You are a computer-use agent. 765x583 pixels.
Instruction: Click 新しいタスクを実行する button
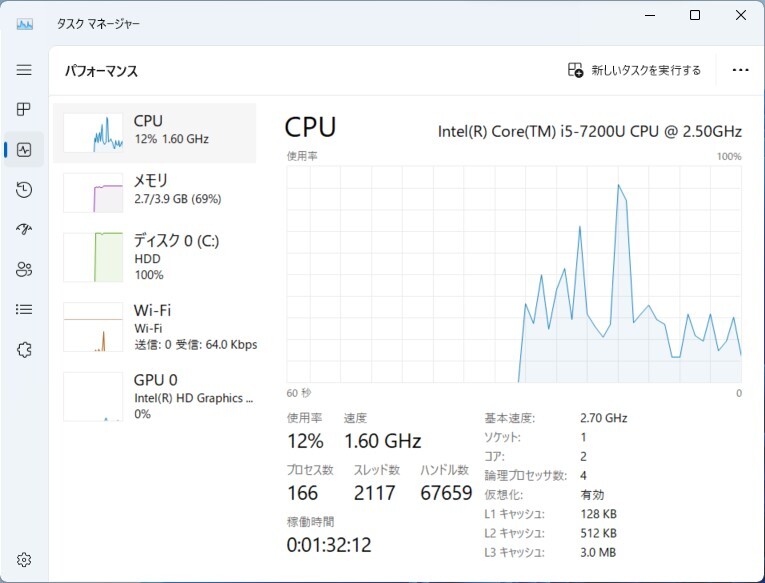click(634, 70)
